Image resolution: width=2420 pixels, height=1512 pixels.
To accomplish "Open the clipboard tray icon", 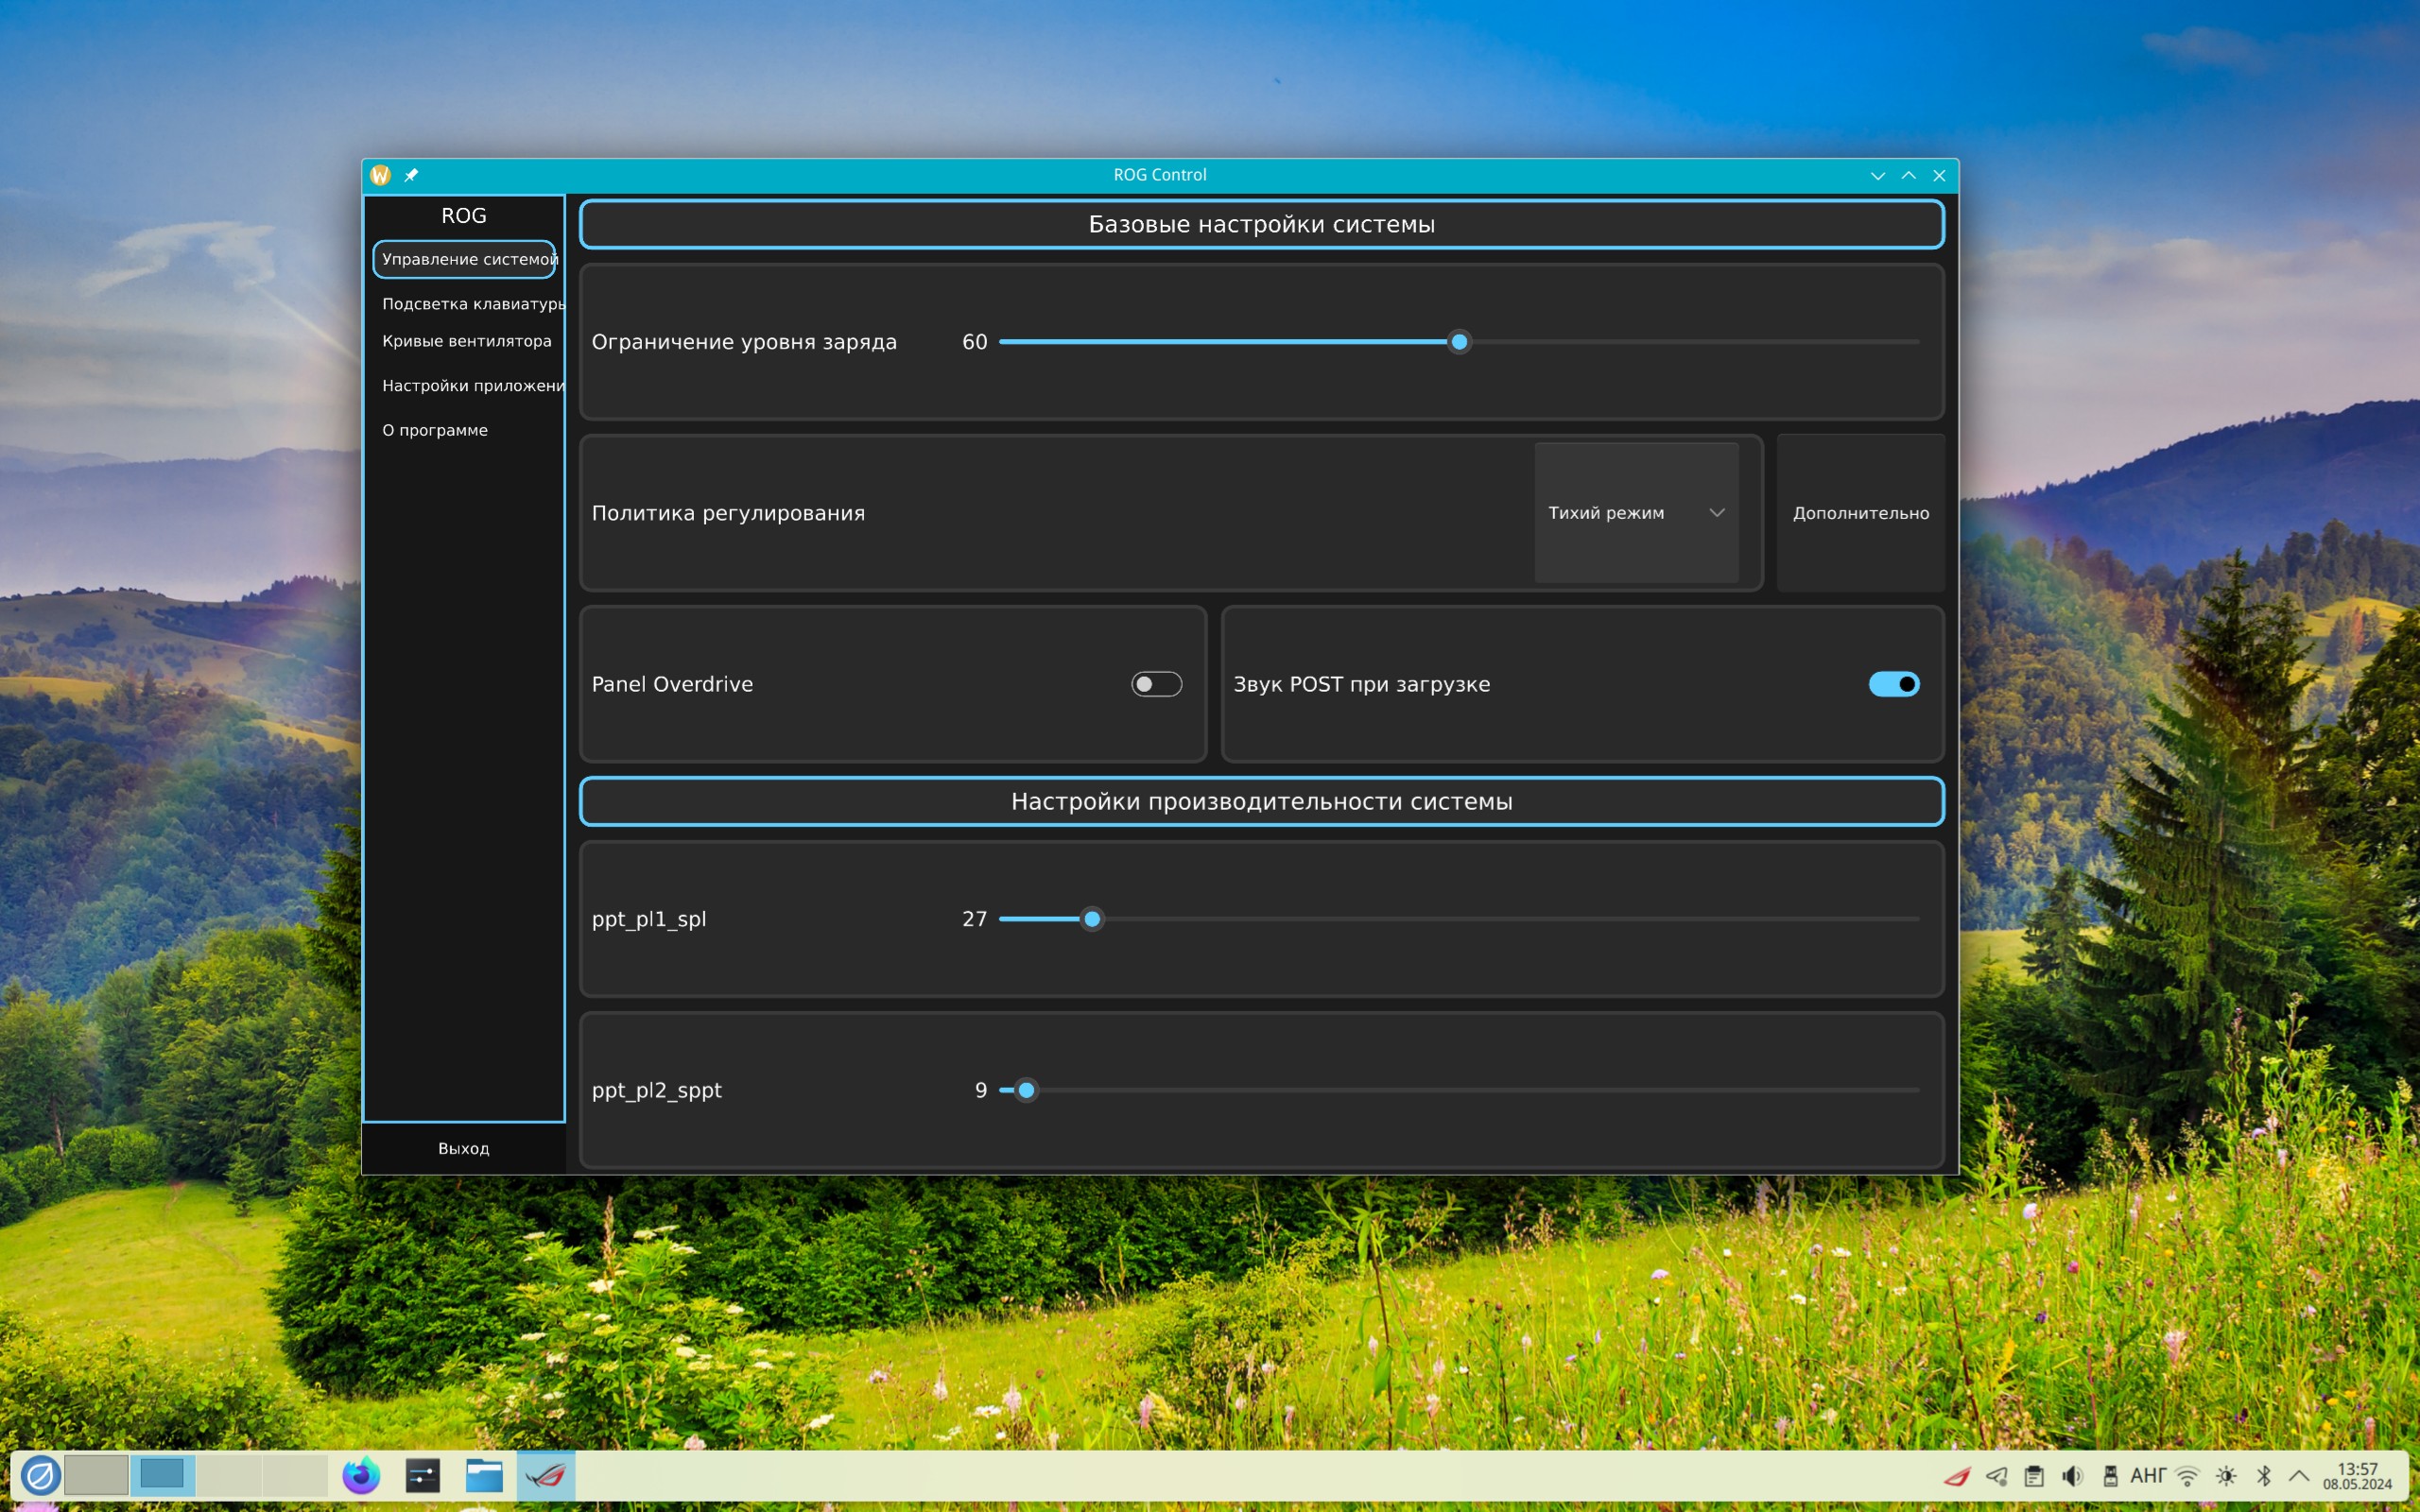I will tap(2034, 1476).
